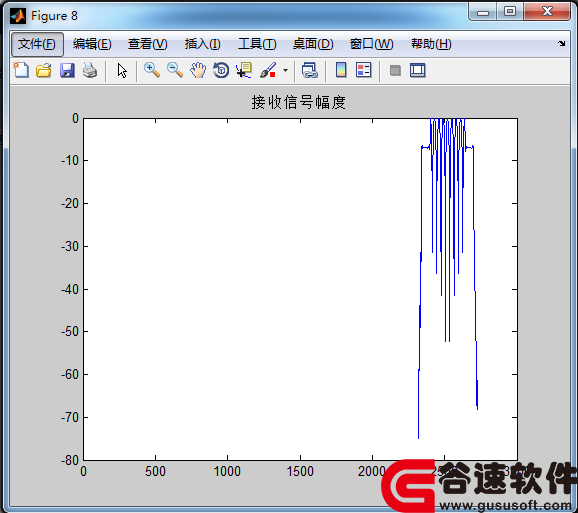Enable the Data Cursor tool
Viewport: 578px width, 513px height.
244,70
